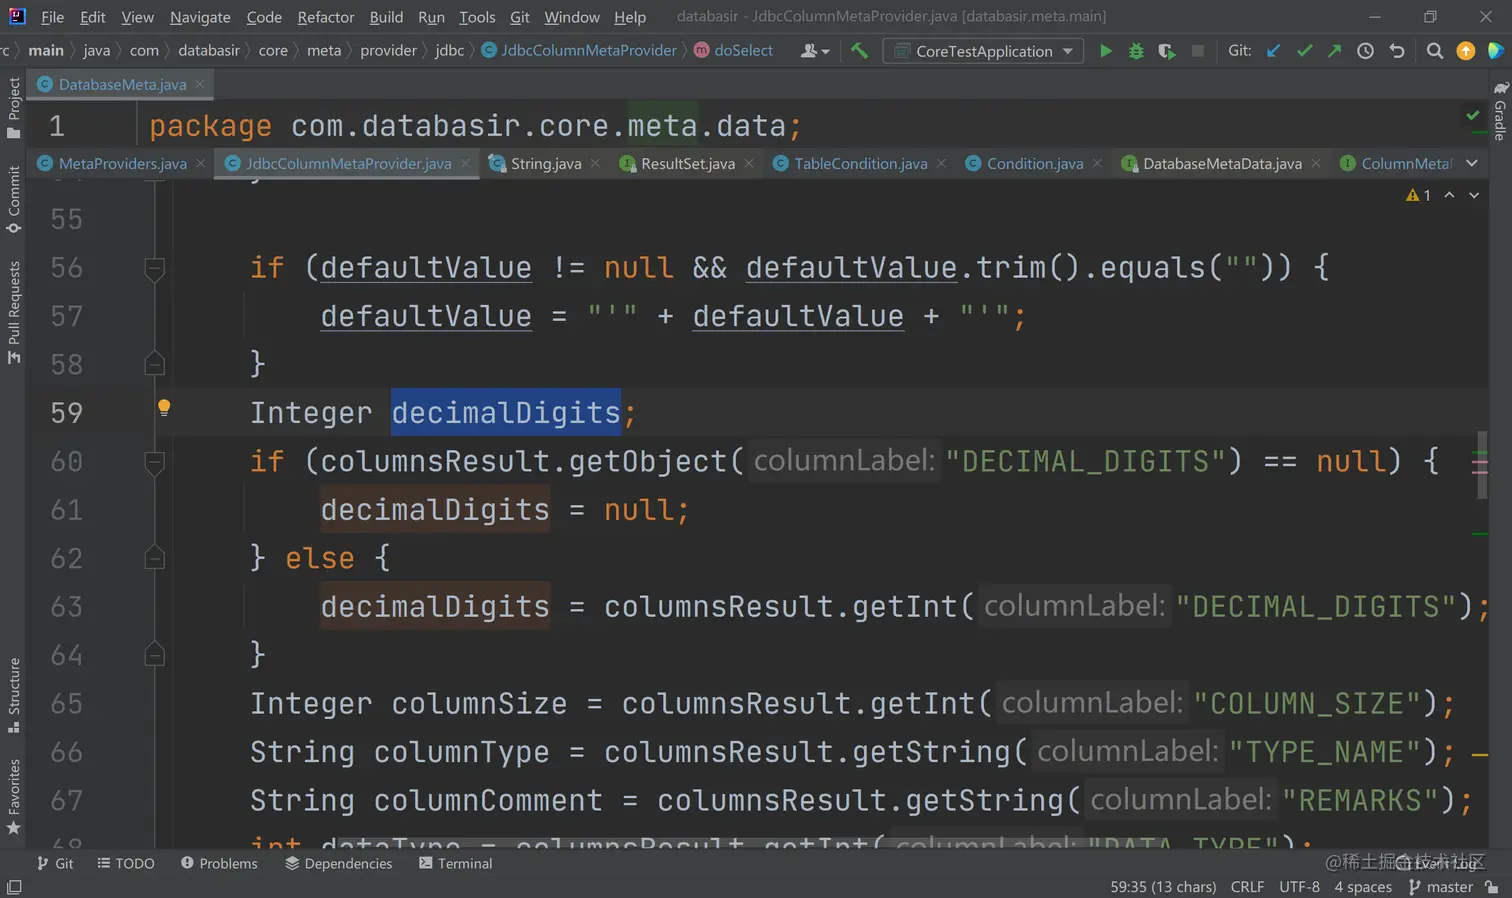
Task: Open the File menu
Action: pyautogui.click(x=52, y=17)
